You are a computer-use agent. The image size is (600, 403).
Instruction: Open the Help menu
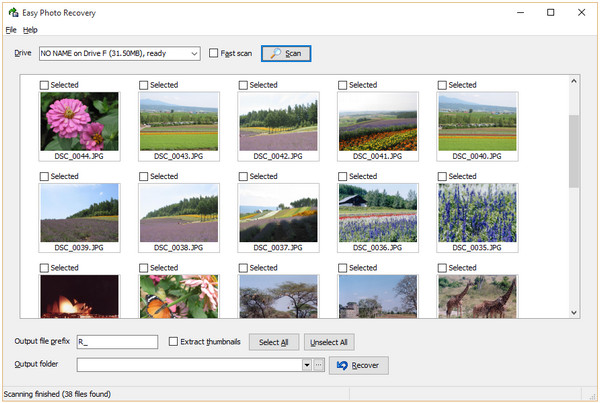(x=30, y=30)
